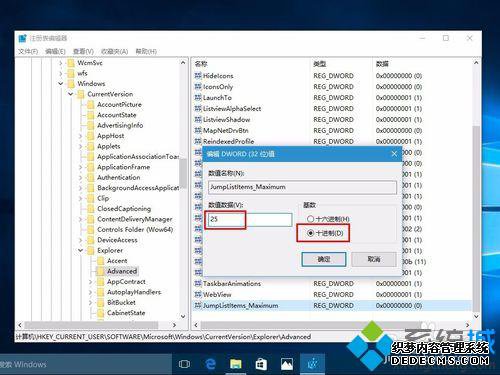The image size is (500, 375).
Task: Open the 文件(F) menu
Action: pos(28,51)
